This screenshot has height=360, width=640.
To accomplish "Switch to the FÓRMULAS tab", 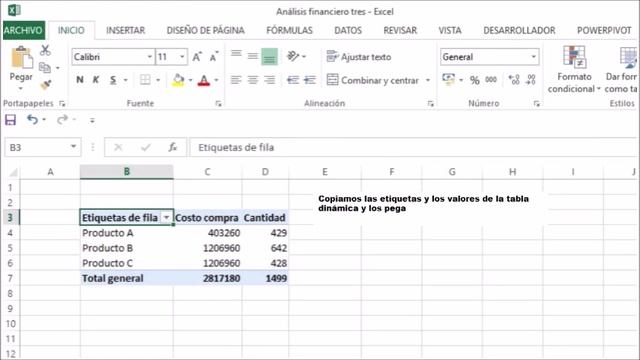I will click(289, 31).
